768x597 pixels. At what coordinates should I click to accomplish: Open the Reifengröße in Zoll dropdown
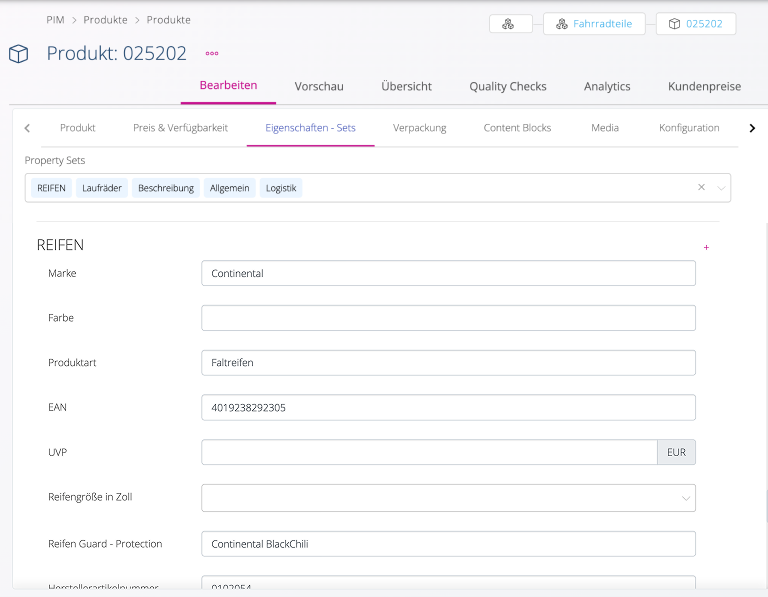[x=448, y=498]
